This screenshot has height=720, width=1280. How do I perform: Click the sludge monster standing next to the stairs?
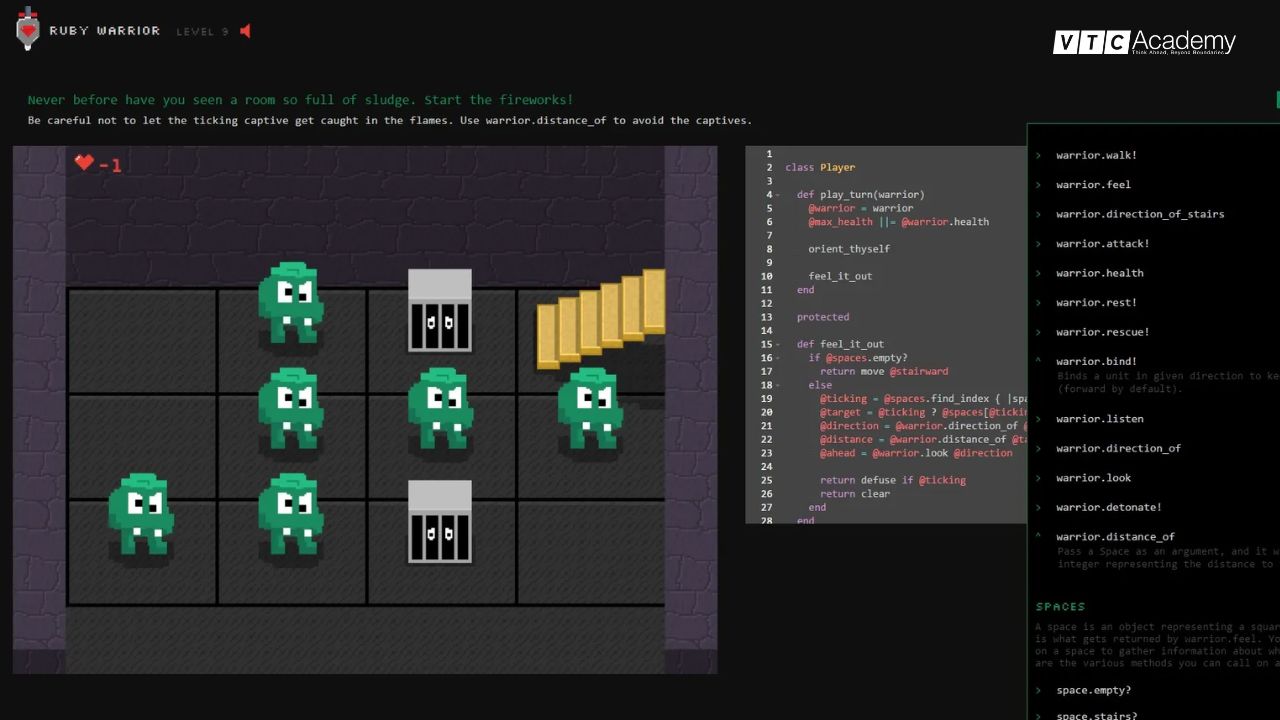point(589,408)
